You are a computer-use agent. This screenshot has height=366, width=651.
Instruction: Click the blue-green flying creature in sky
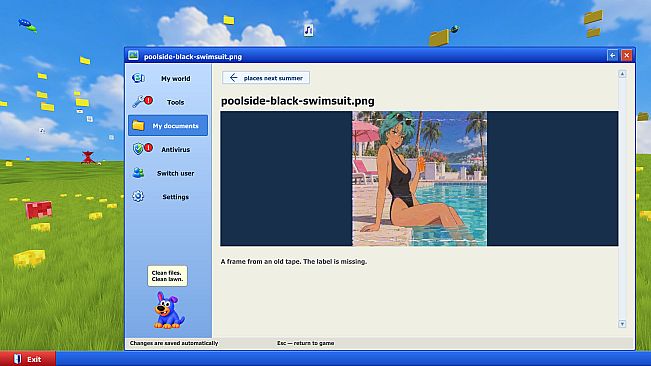pyautogui.click(x=27, y=25)
